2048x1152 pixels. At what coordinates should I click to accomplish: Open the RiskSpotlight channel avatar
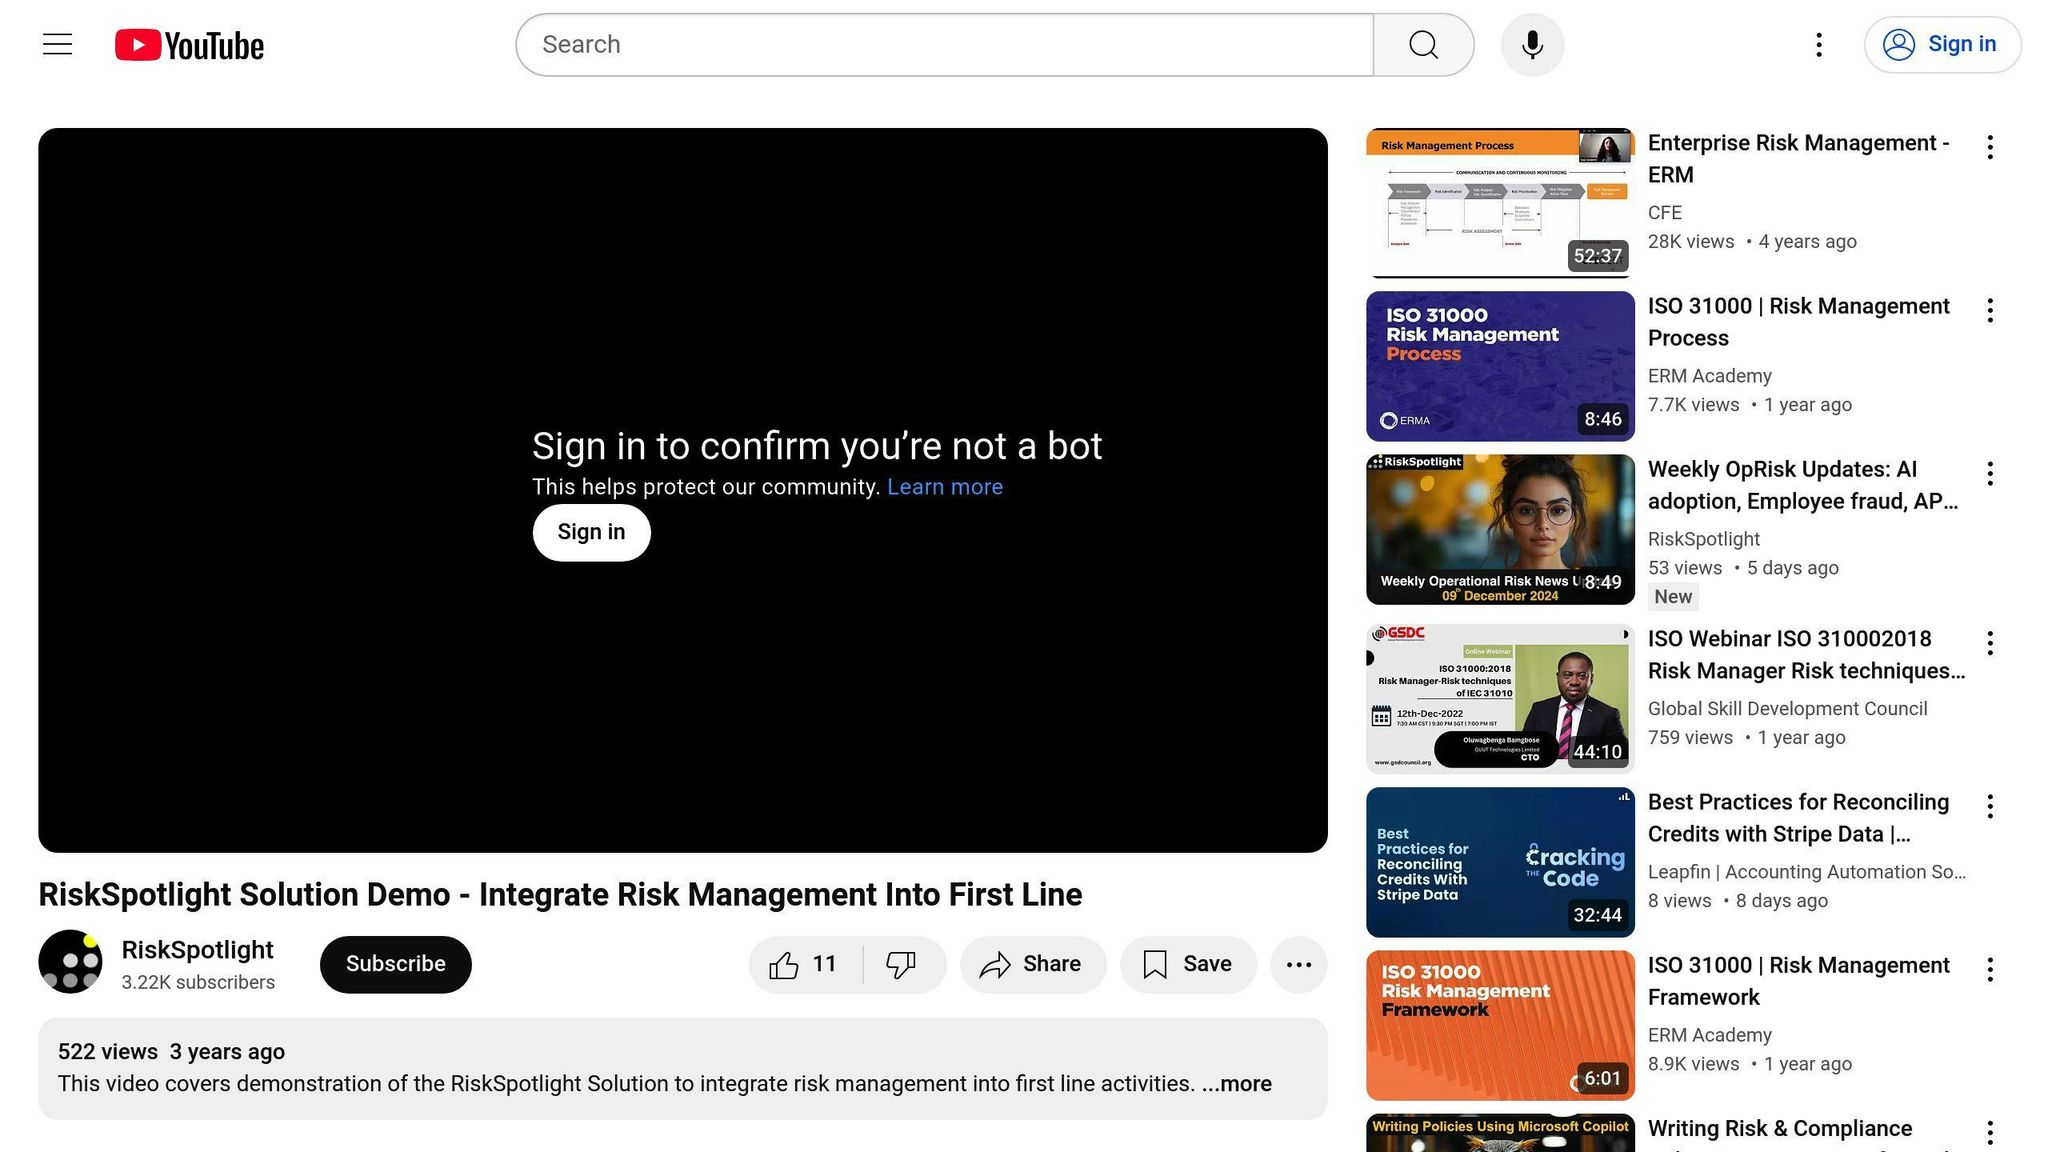point(70,961)
